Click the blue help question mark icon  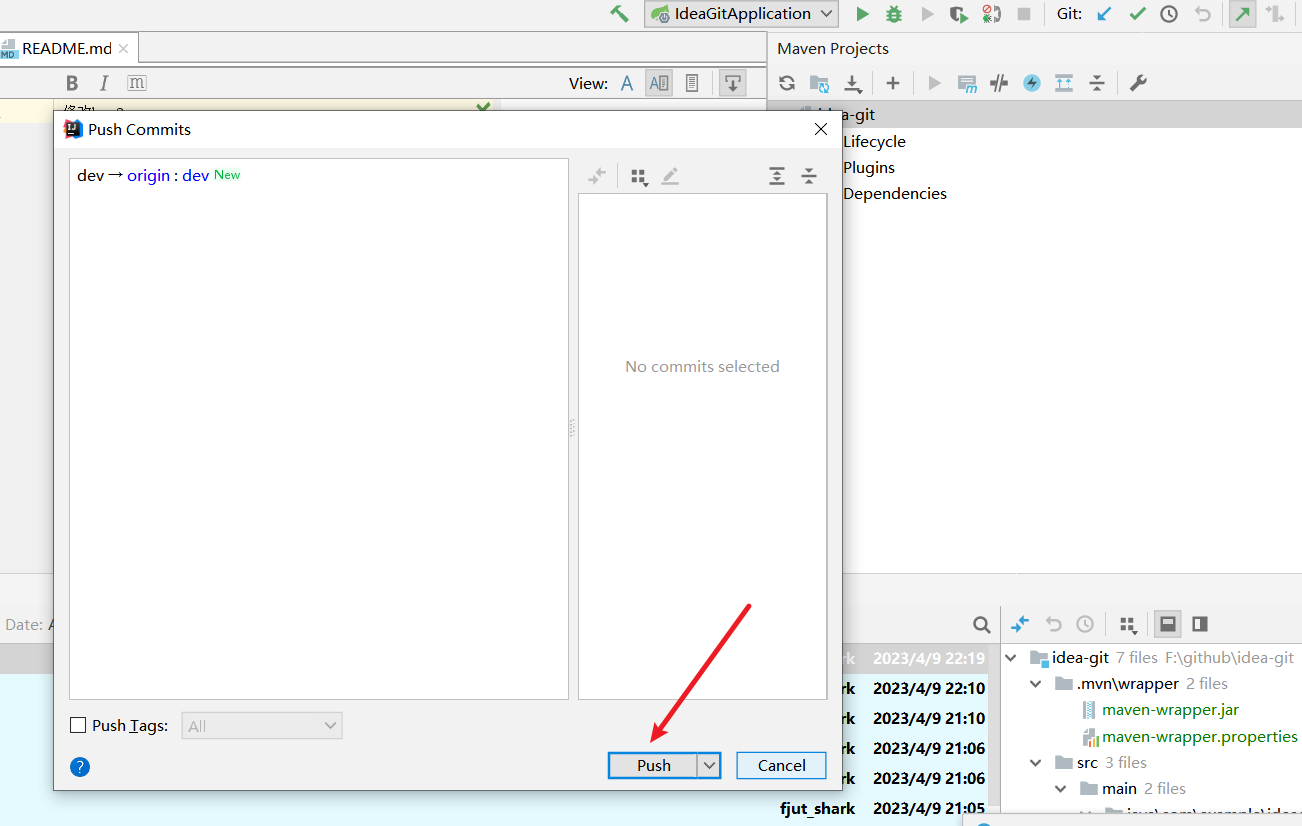tap(80, 767)
